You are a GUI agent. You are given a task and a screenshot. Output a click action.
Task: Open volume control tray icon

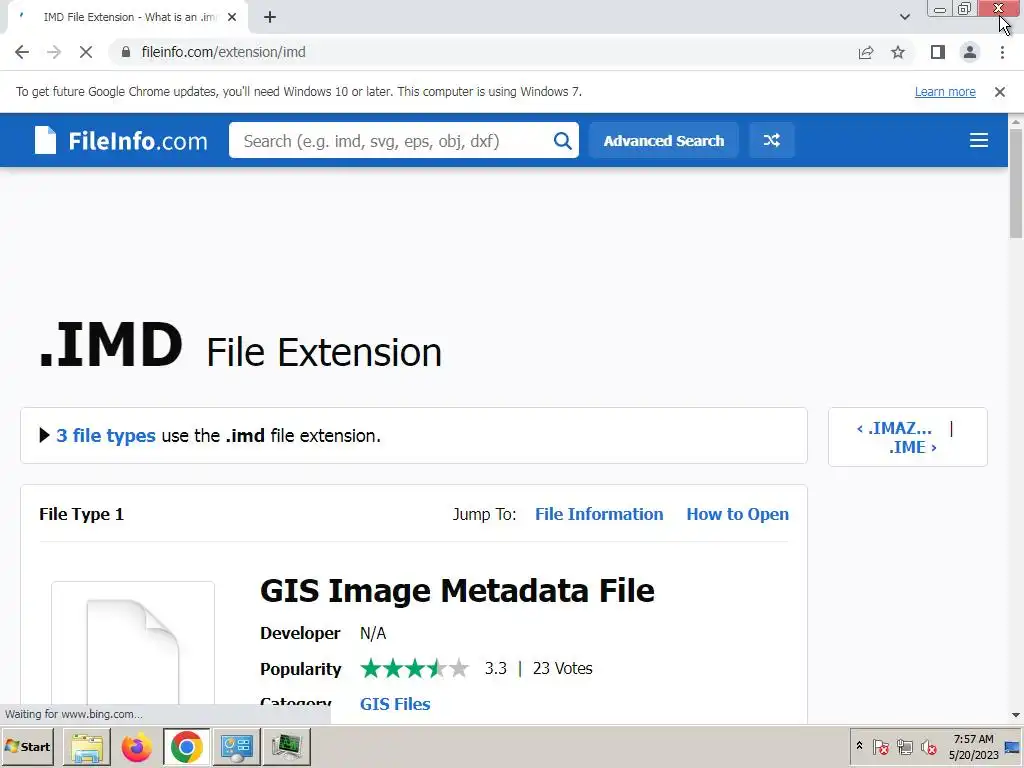pyautogui.click(x=929, y=746)
